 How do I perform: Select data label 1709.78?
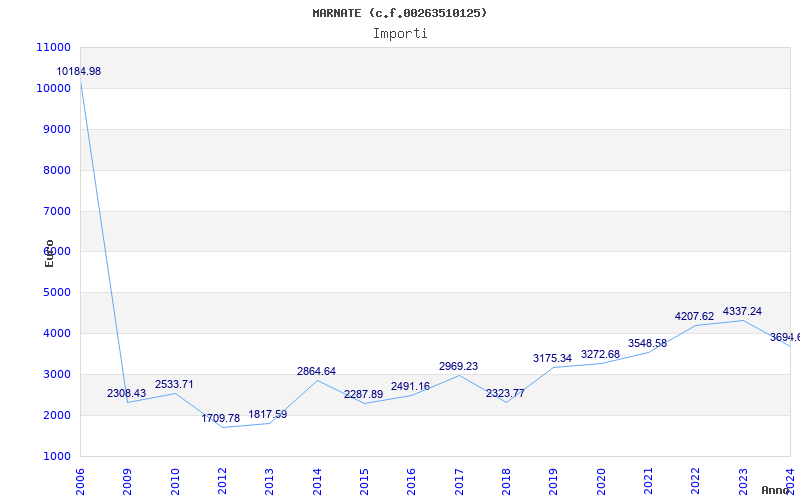coord(220,418)
